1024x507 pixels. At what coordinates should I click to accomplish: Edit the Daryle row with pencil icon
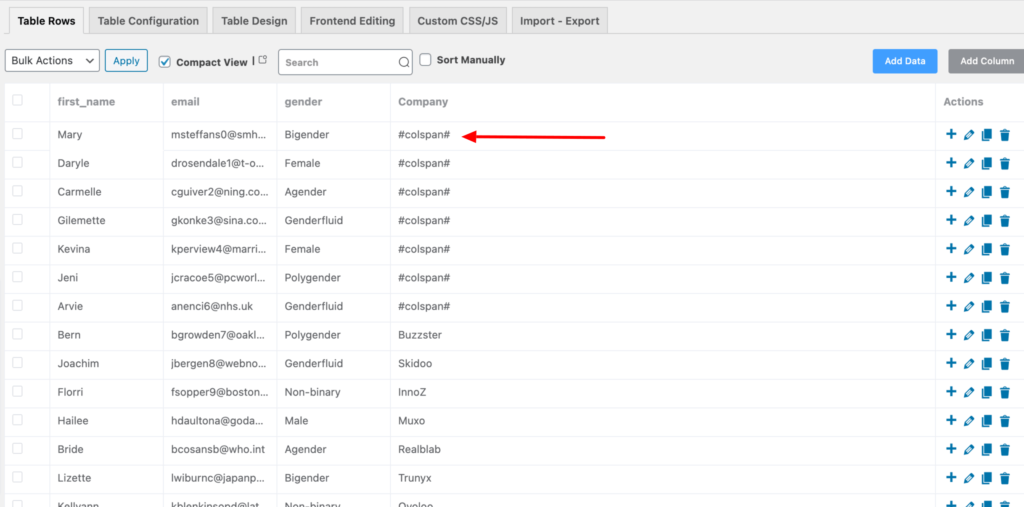(969, 164)
